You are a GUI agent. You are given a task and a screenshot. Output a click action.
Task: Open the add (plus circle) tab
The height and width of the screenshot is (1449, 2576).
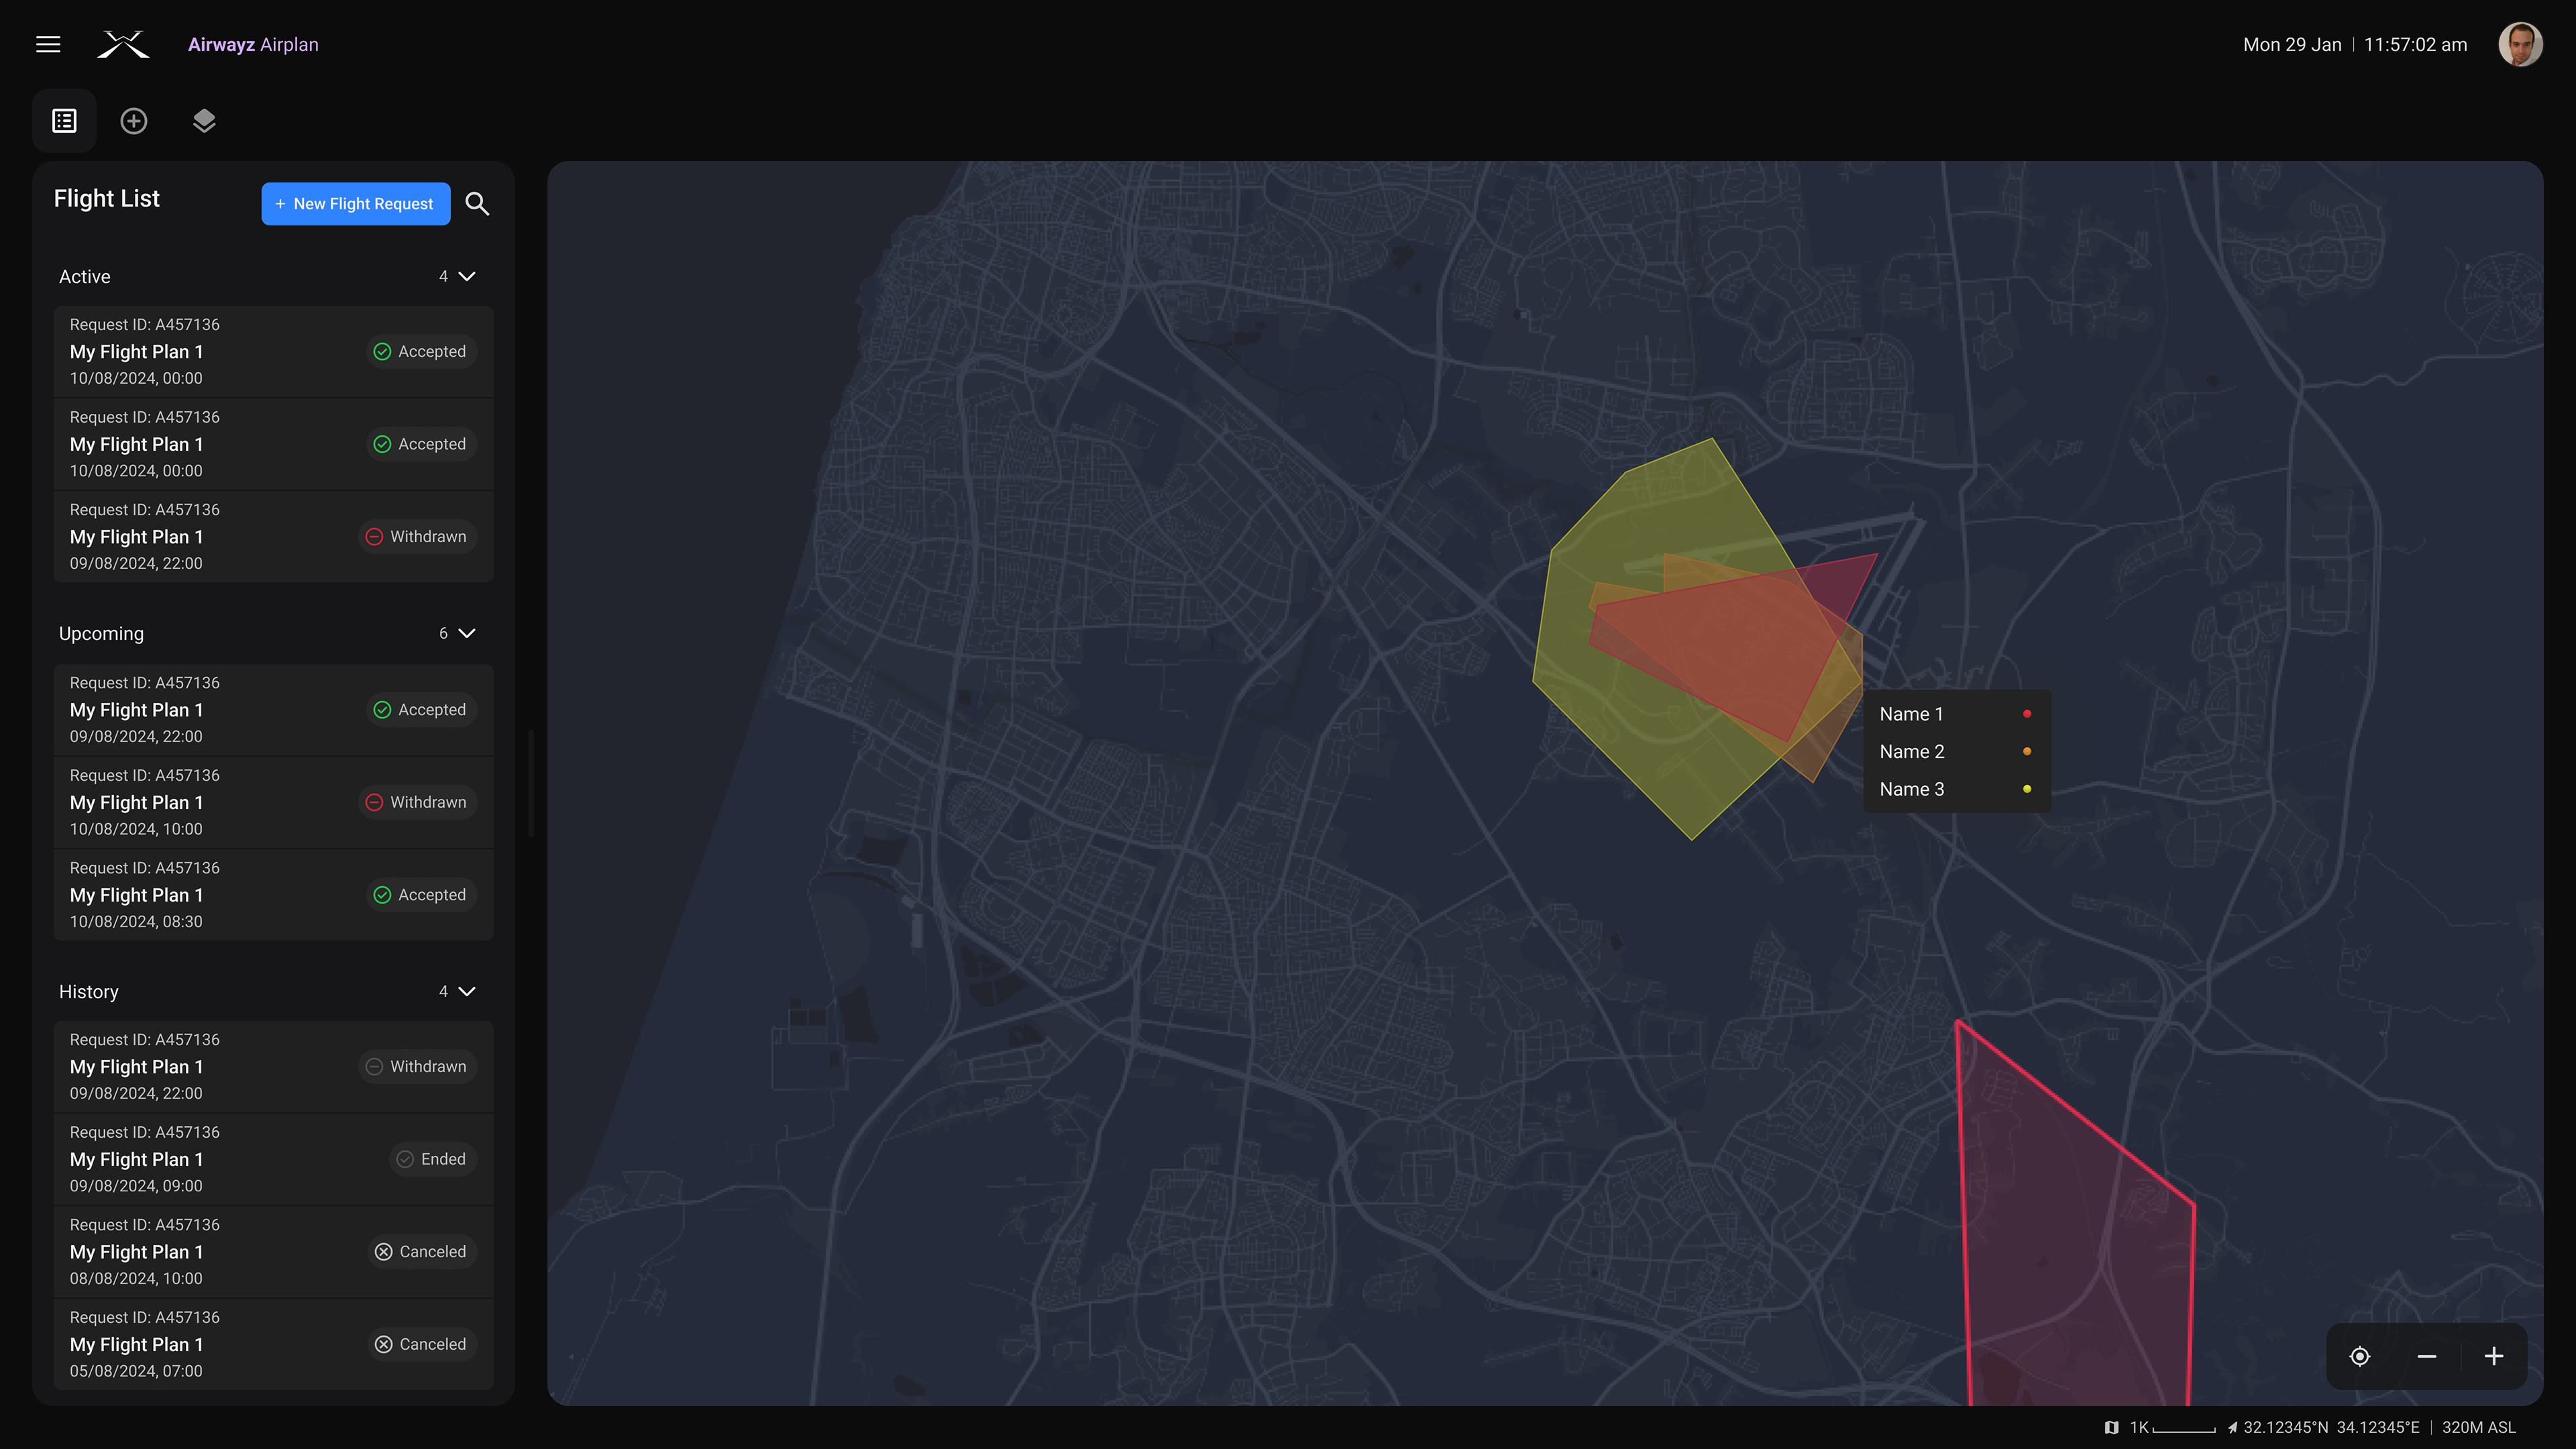tap(134, 121)
